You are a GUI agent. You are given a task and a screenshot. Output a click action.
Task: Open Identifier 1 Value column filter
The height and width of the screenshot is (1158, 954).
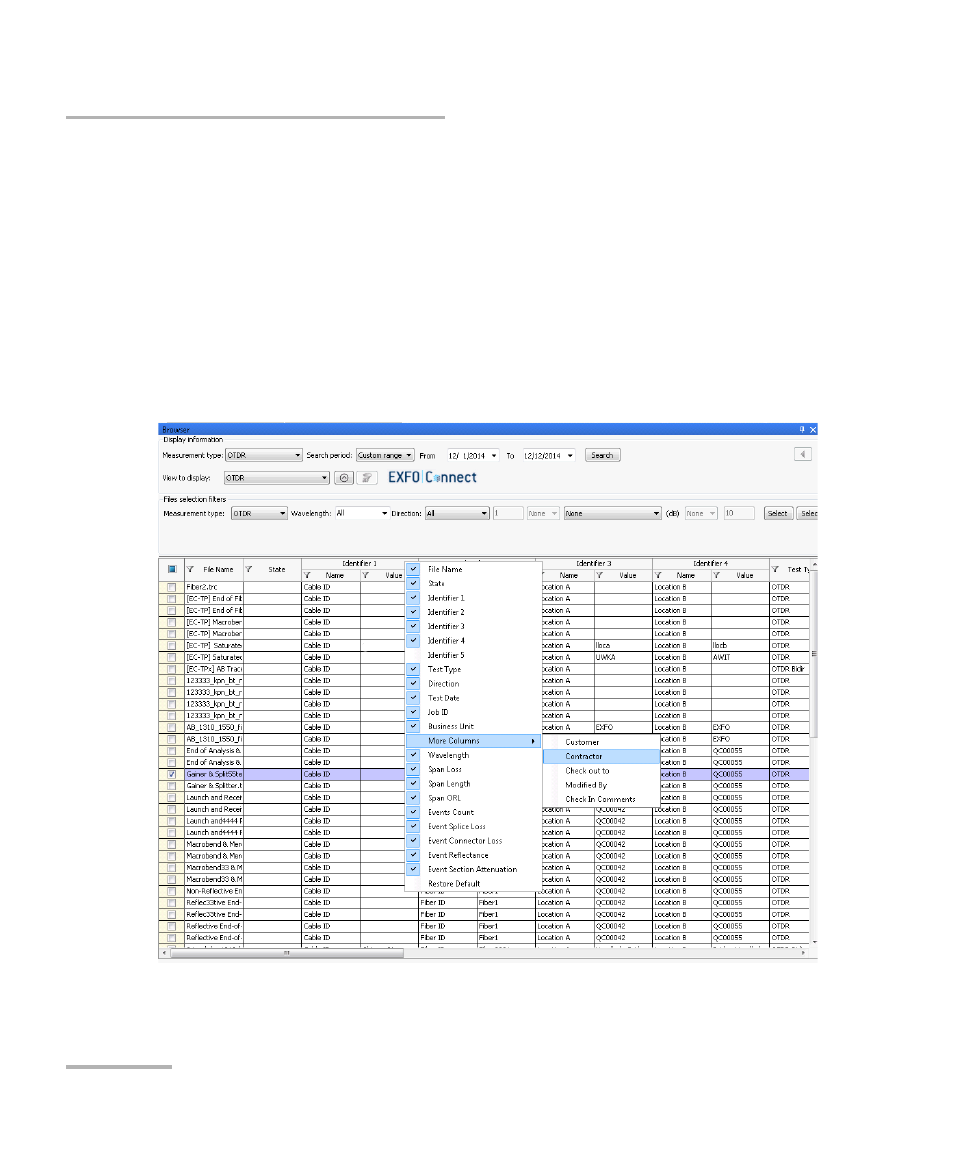[366, 575]
